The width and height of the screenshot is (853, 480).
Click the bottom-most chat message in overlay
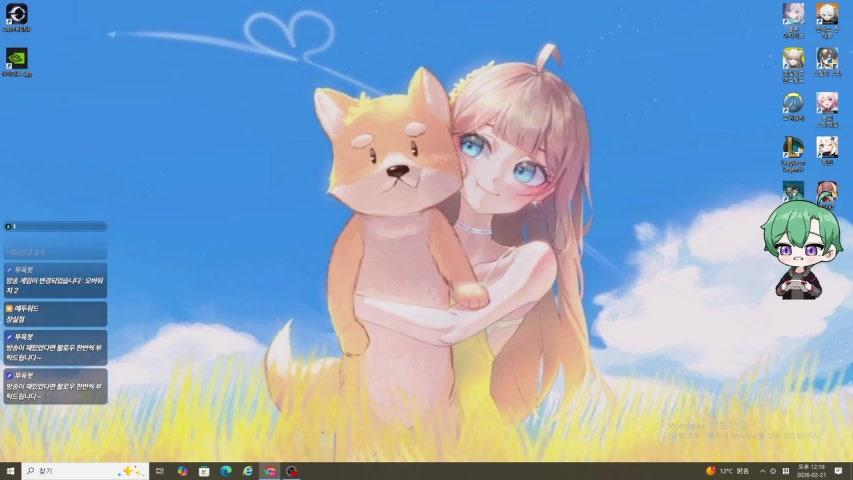(x=55, y=386)
